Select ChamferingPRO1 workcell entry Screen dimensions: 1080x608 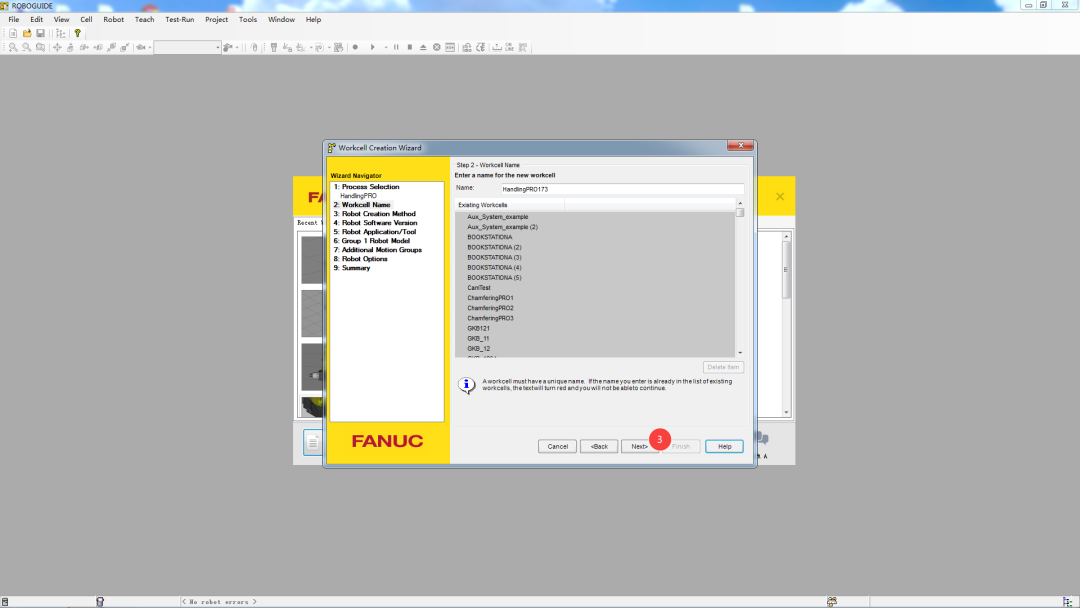pyautogui.click(x=490, y=297)
